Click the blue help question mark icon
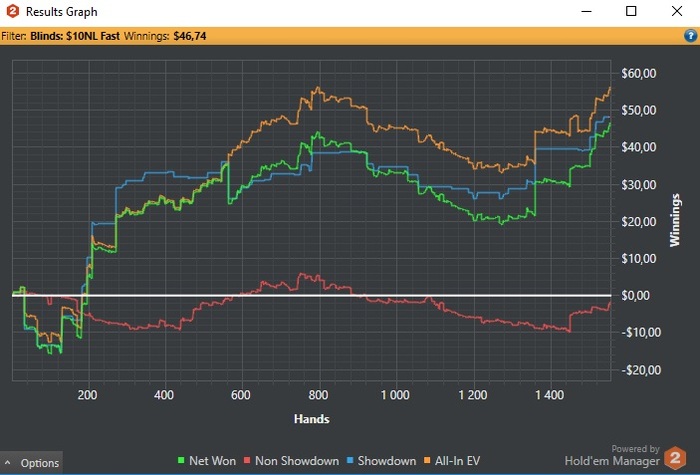 tap(690, 36)
